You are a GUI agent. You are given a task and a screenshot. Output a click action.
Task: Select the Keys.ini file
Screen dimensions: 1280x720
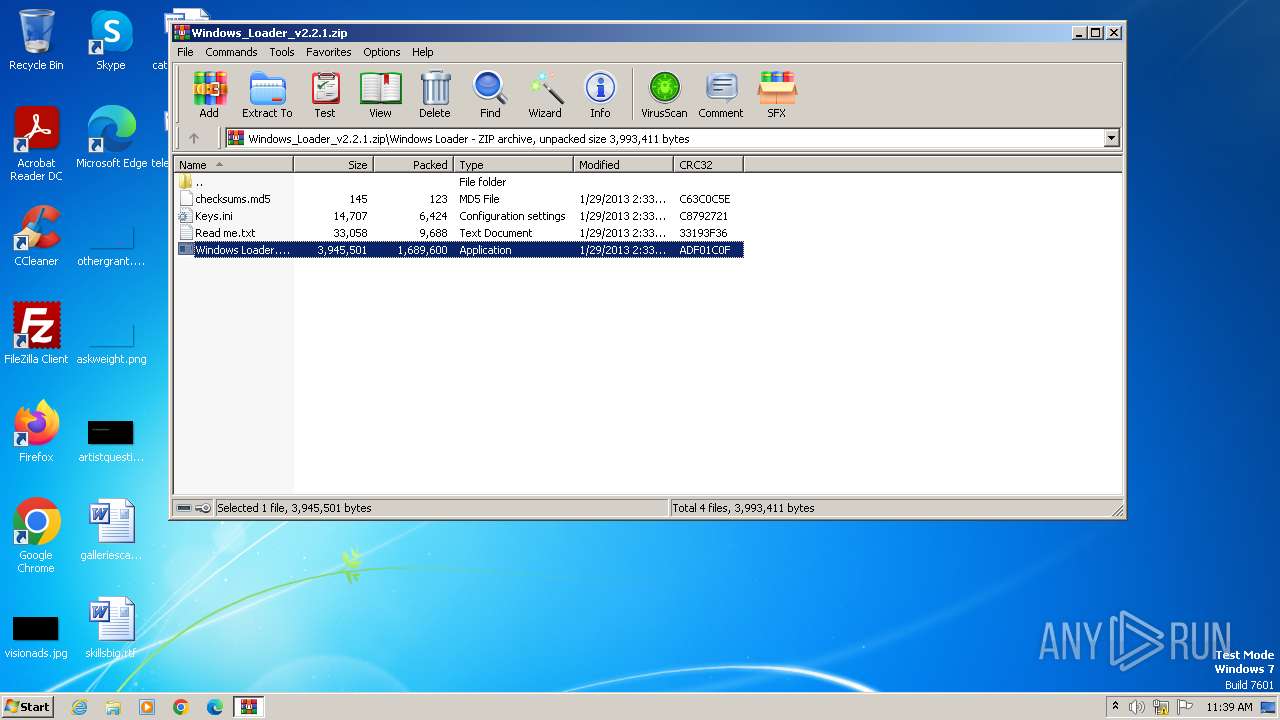459,216
